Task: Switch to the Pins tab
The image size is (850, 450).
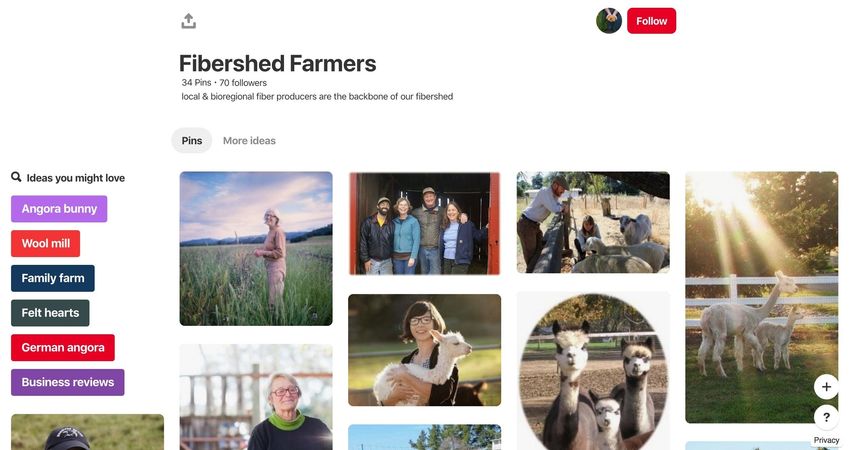Action: pyautogui.click(x=192, y=140)
